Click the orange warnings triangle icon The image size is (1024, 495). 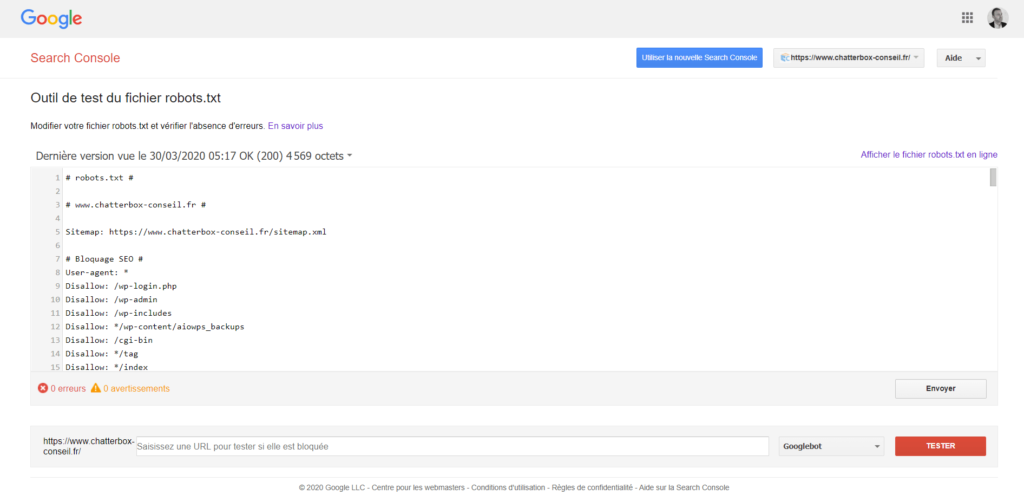[96, 388]
